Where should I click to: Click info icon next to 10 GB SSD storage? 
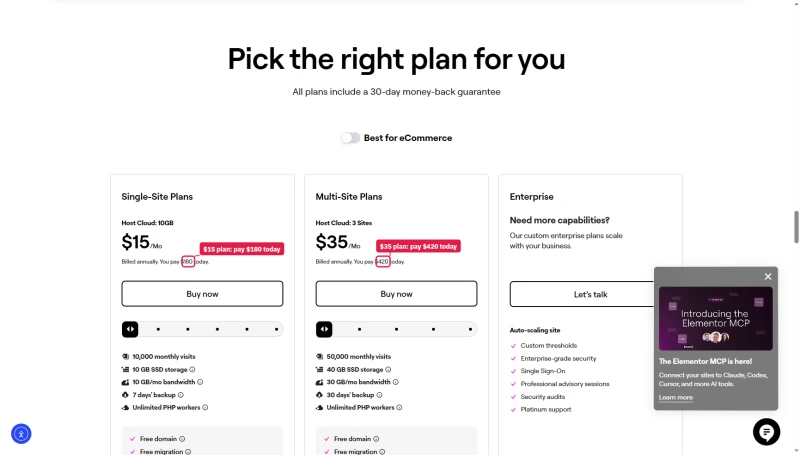coord(192,369)
